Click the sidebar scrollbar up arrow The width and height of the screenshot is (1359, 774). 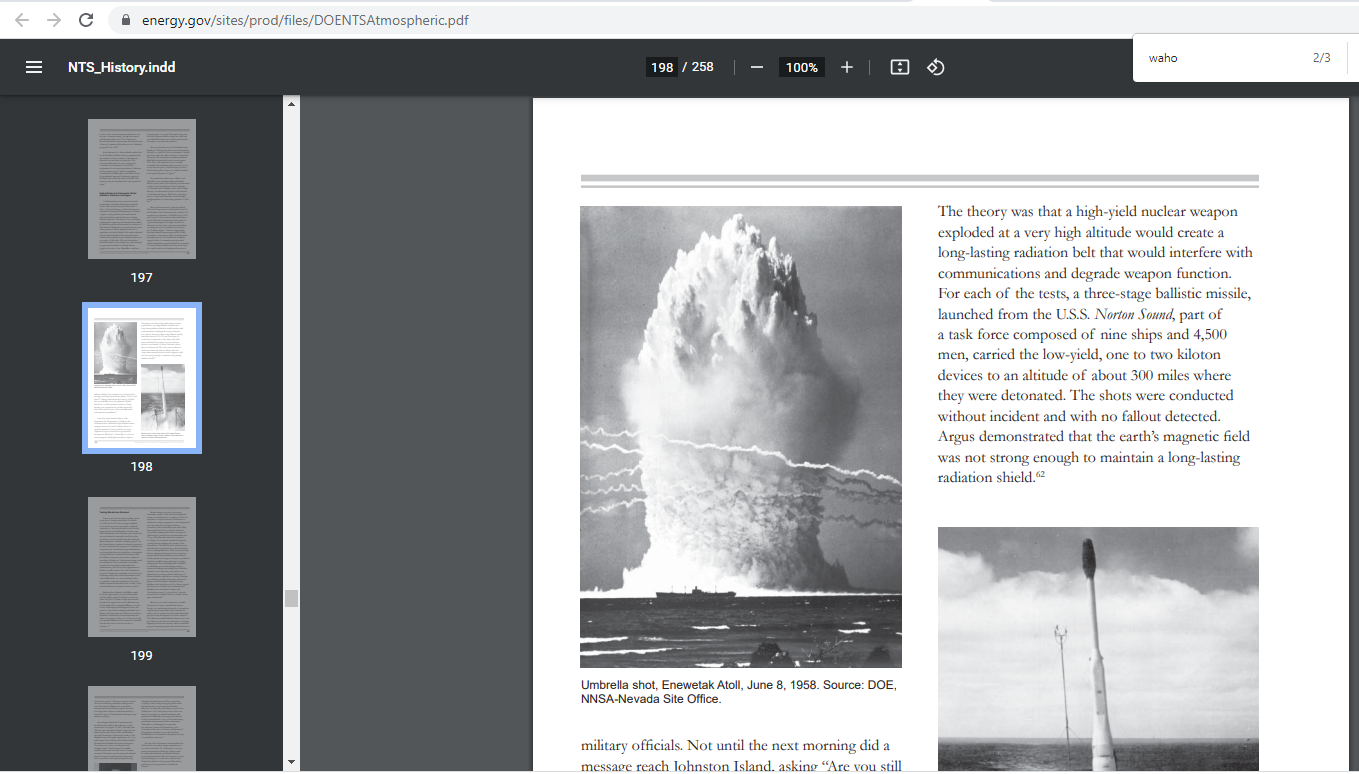(x=292, y=103)
